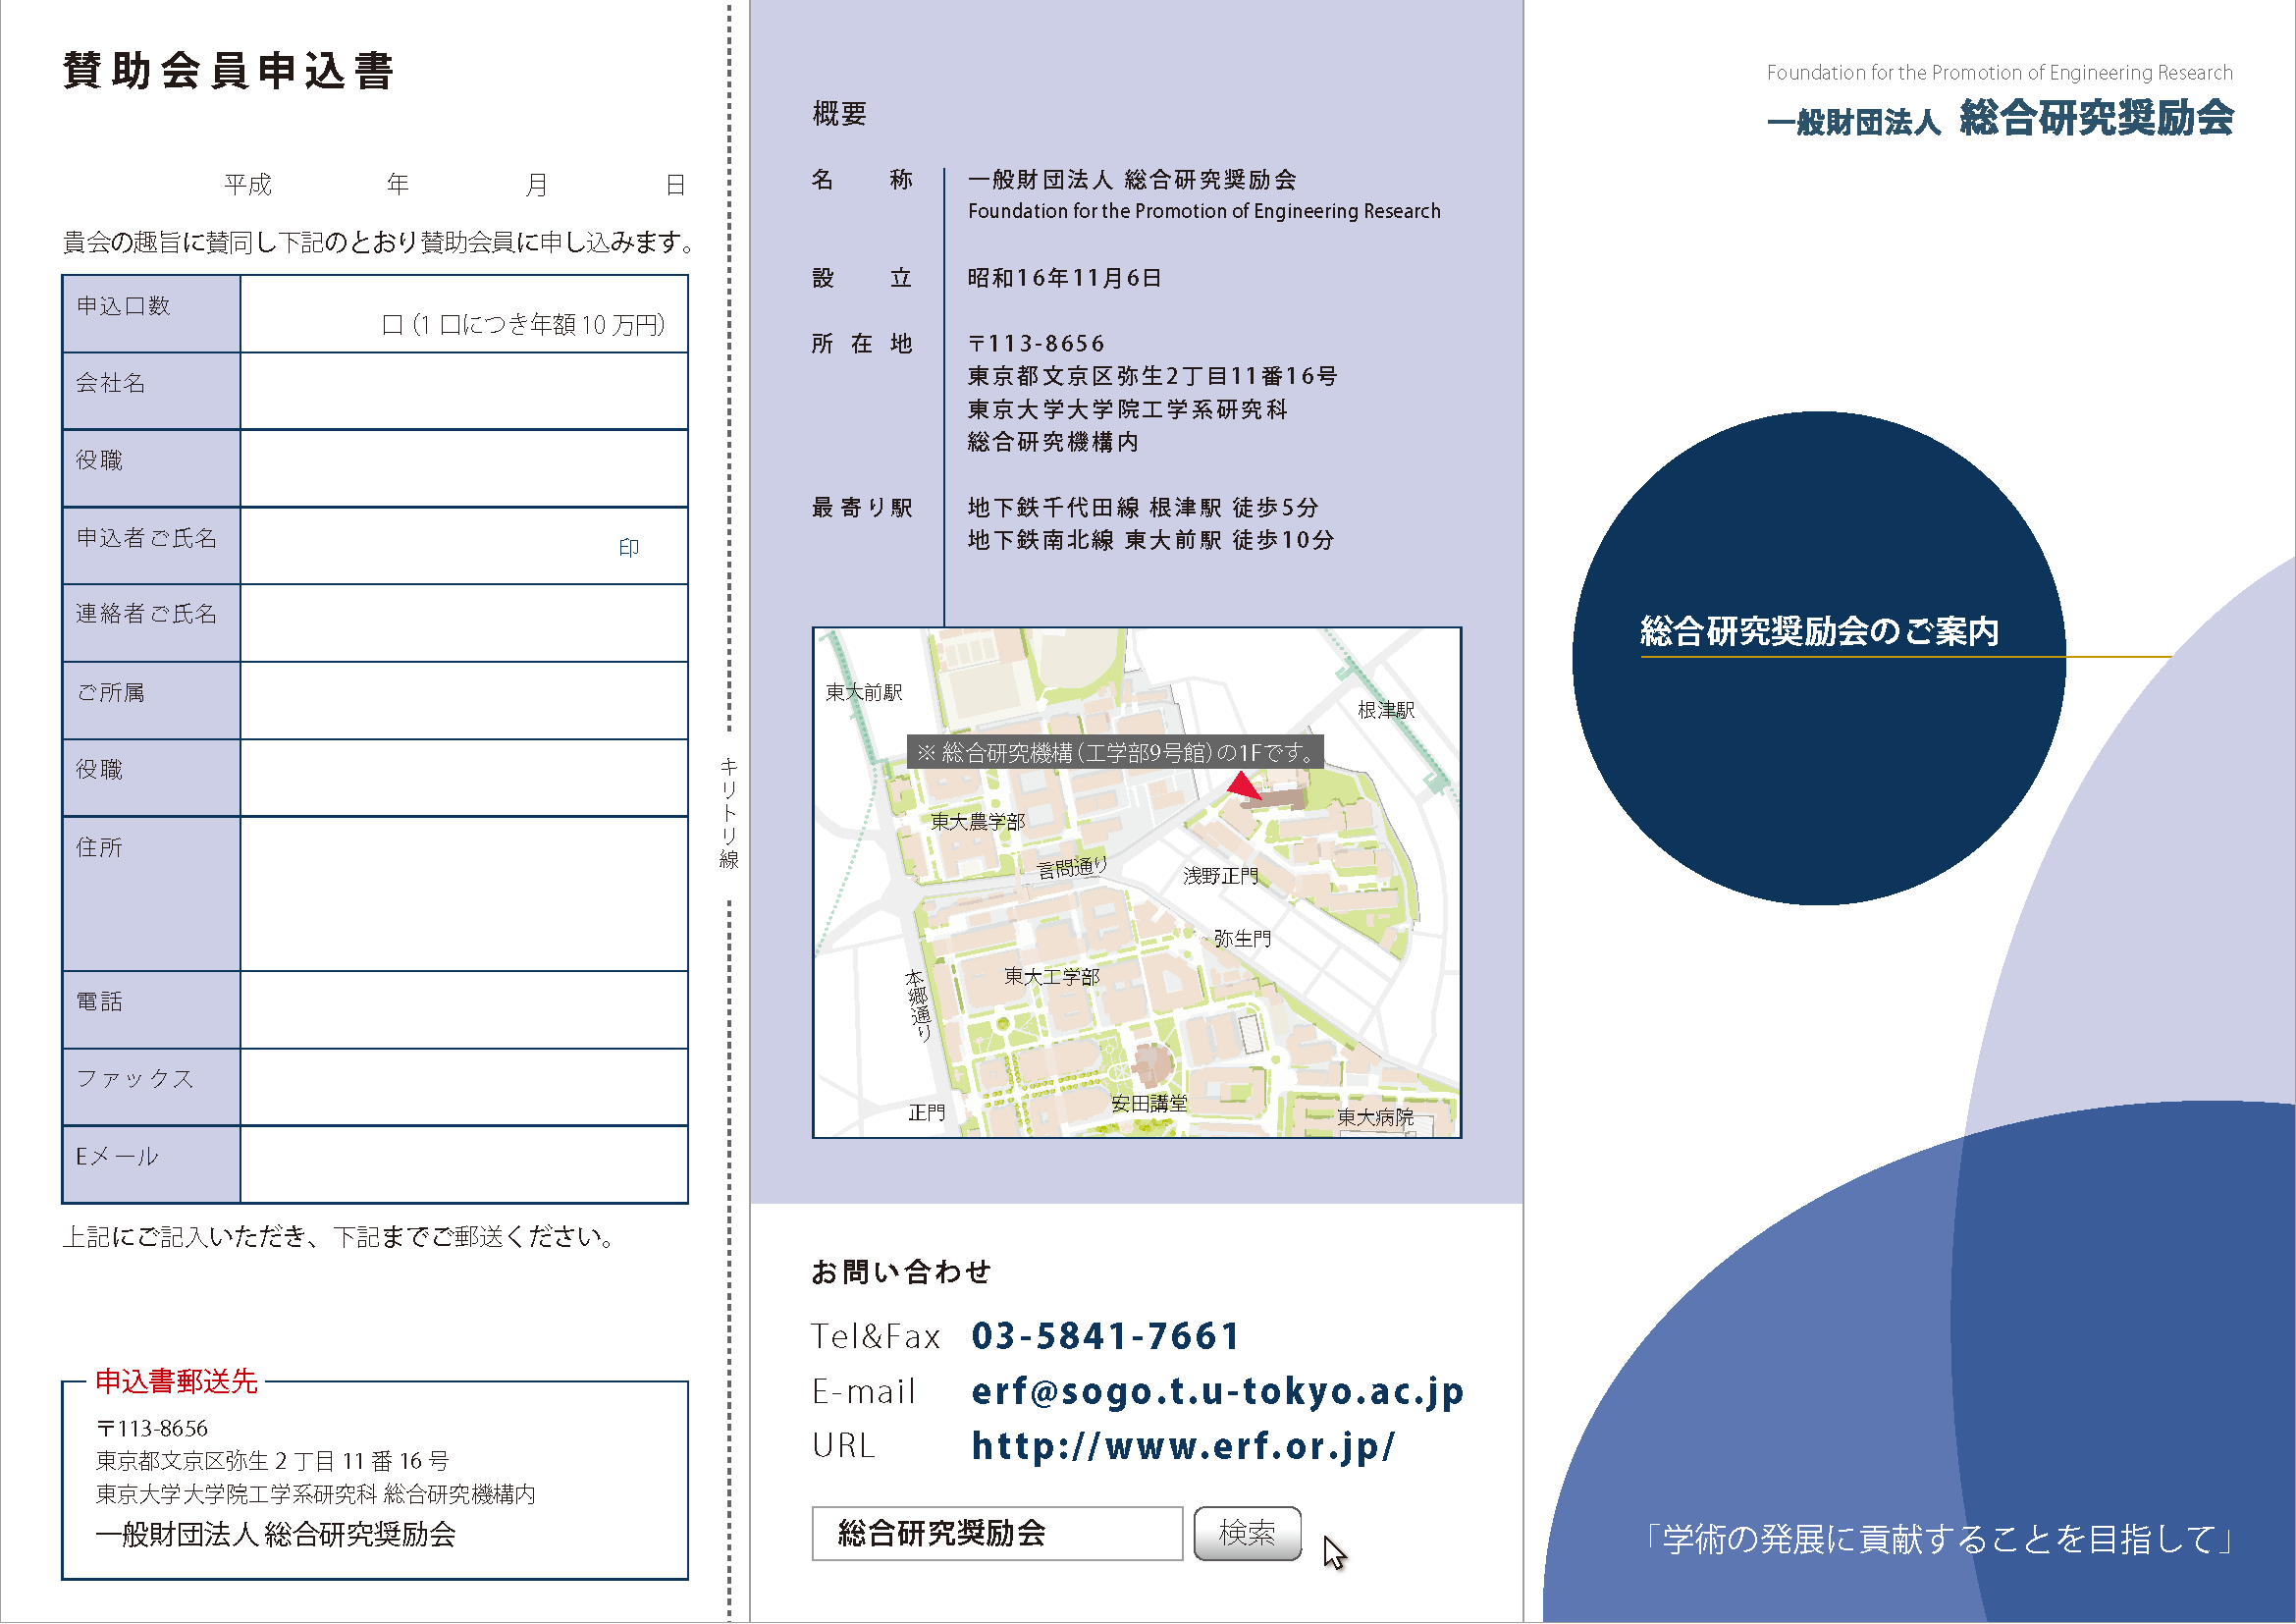Click the 概要 section heading
Screen dimensions: 2296x1624
tap(839, 113)
